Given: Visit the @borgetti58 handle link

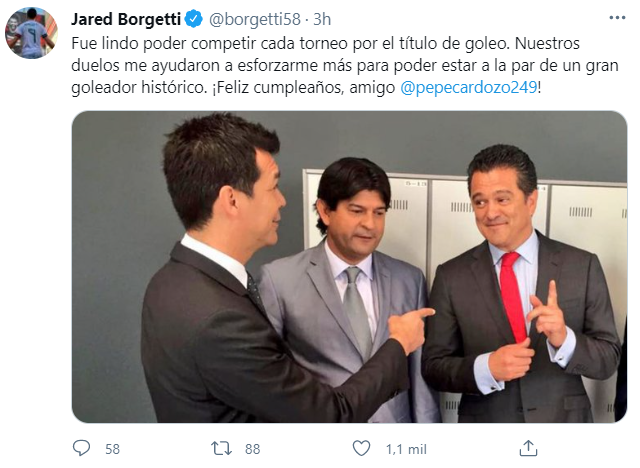Looking at the screenshot, I should coord(255,19).
